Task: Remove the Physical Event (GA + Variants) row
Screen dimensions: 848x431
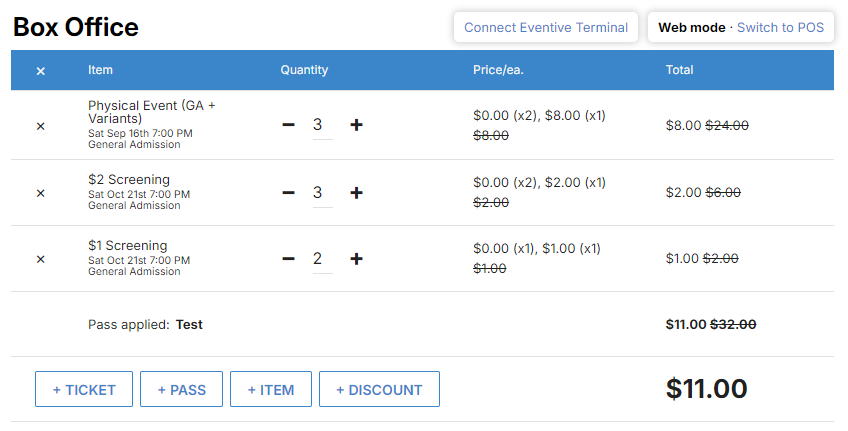Action: tap(41, 126)
